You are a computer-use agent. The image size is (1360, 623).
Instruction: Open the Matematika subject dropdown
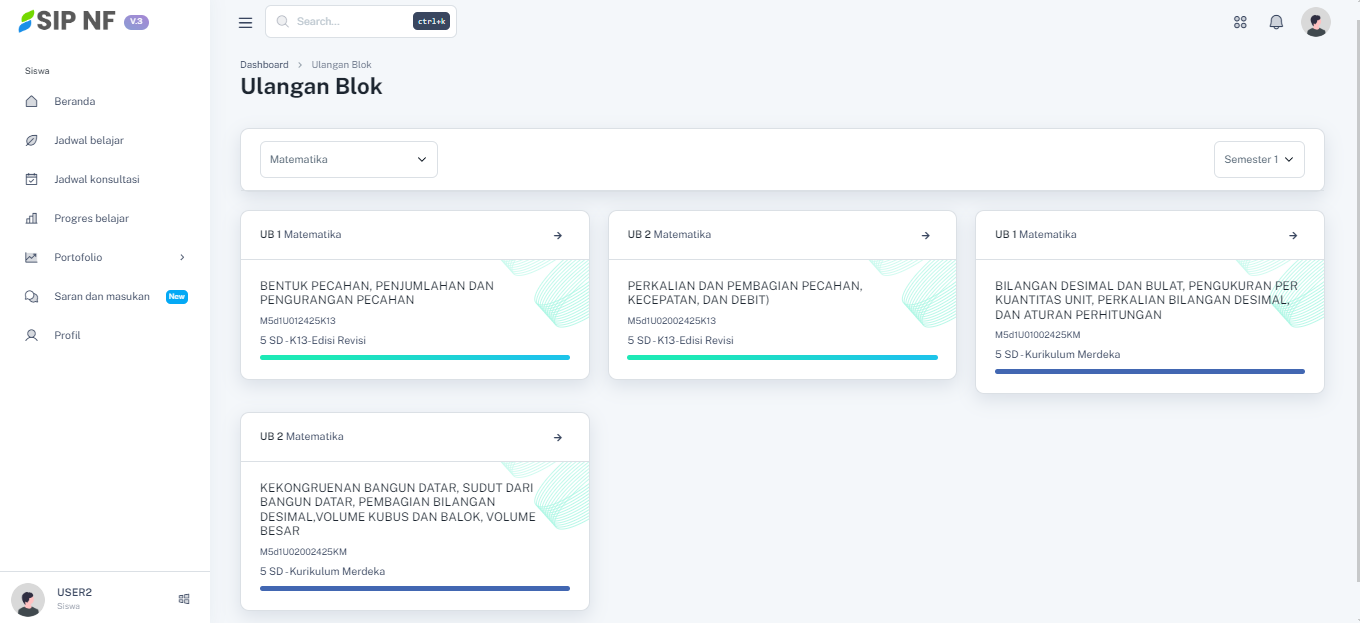pyautogui.click(x=348, y=159)
